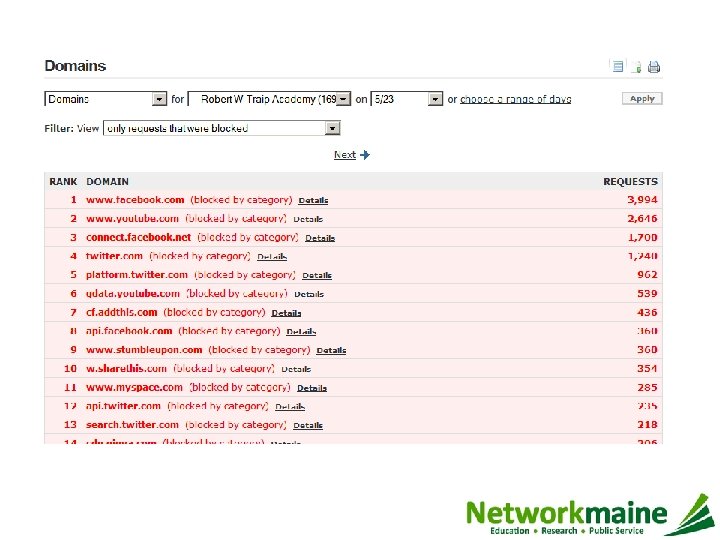
Task: Click the 285 requests value
Action: point(647,388)
